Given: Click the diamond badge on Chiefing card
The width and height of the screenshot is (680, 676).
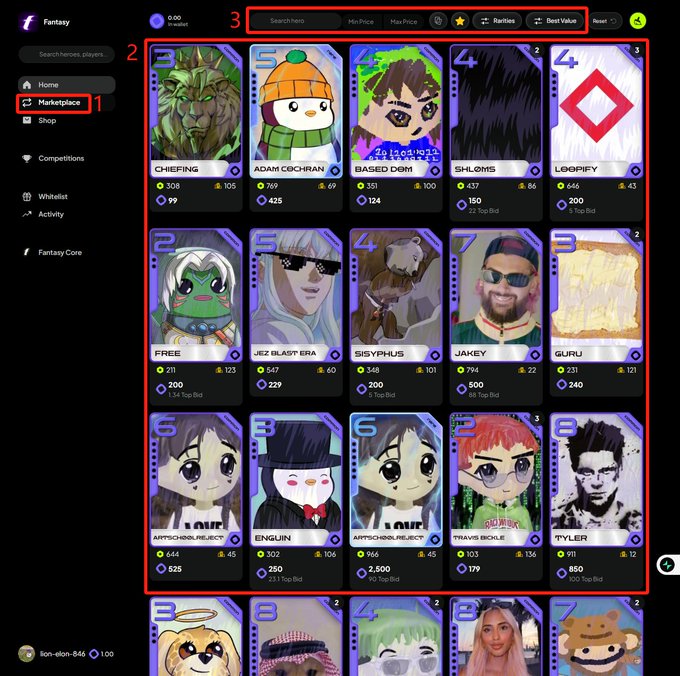Looking at the screenshot, I should coord(235,171).
